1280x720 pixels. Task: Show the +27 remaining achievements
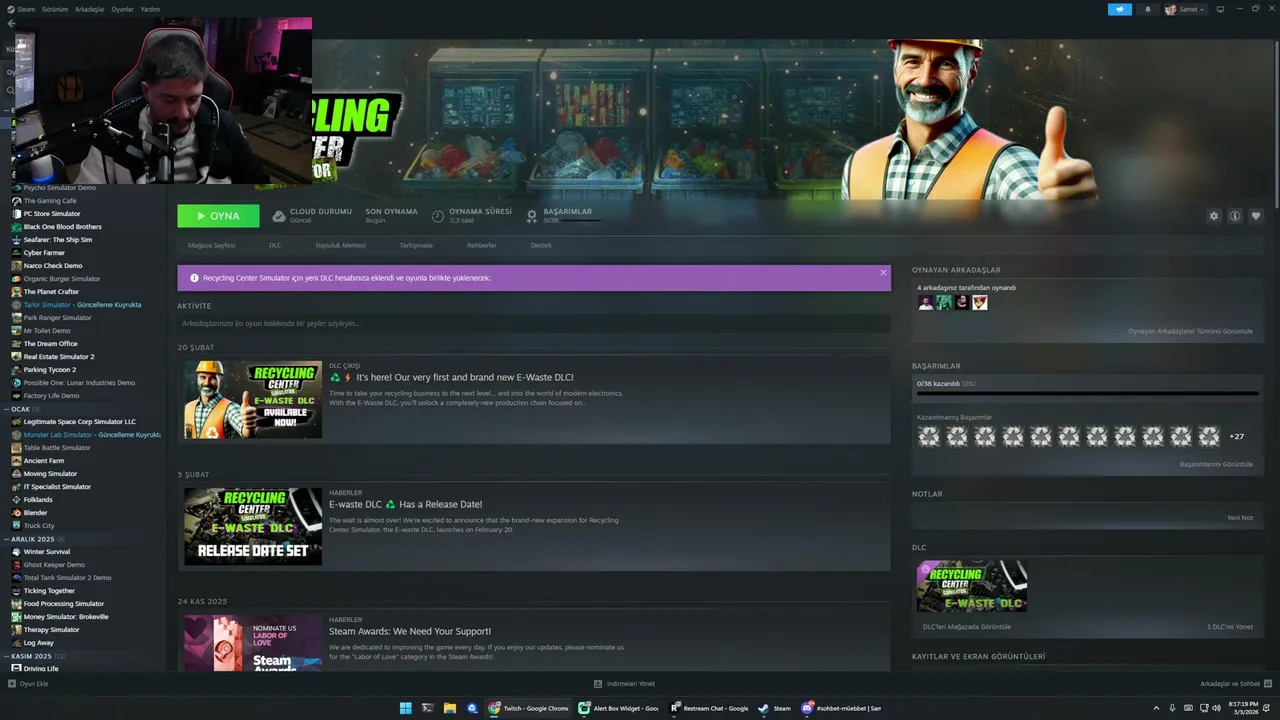tap(1236, 436)
